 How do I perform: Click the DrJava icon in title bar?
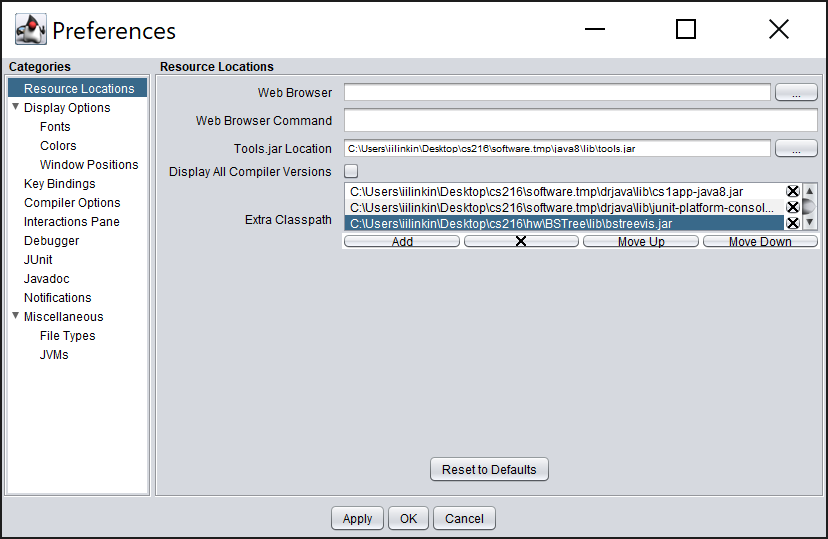tap(30, 30)
